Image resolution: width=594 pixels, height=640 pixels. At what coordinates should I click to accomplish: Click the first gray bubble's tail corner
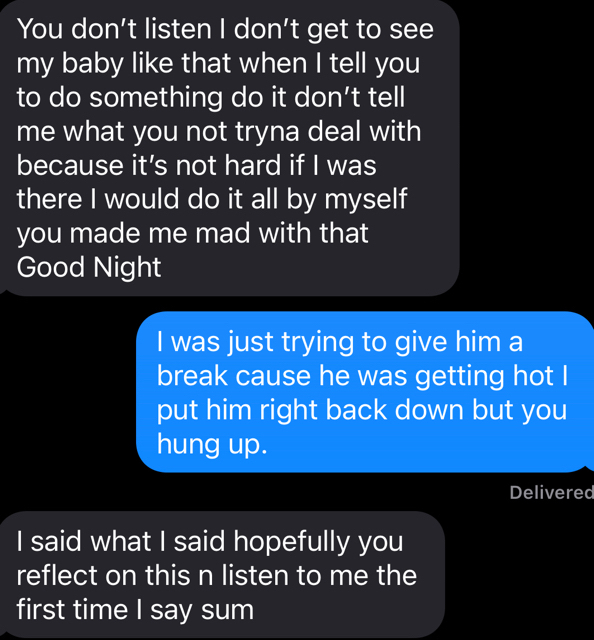3,289
